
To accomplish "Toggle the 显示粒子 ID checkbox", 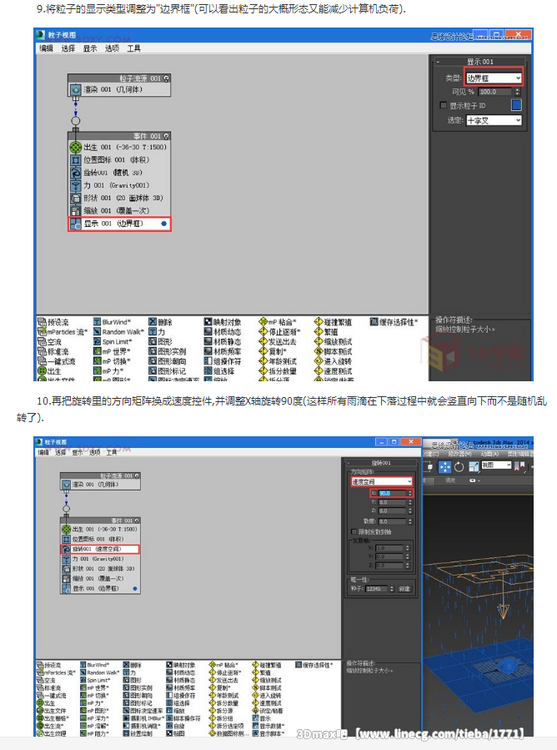I will point(443,105).
